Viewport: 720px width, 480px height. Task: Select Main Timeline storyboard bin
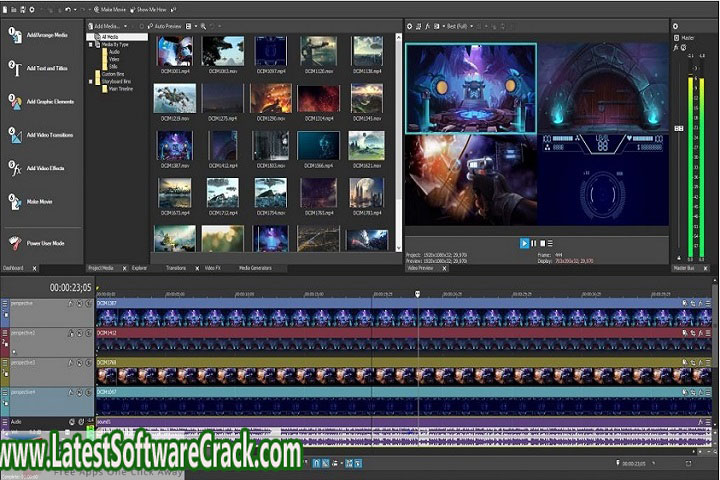coord(120,89)
